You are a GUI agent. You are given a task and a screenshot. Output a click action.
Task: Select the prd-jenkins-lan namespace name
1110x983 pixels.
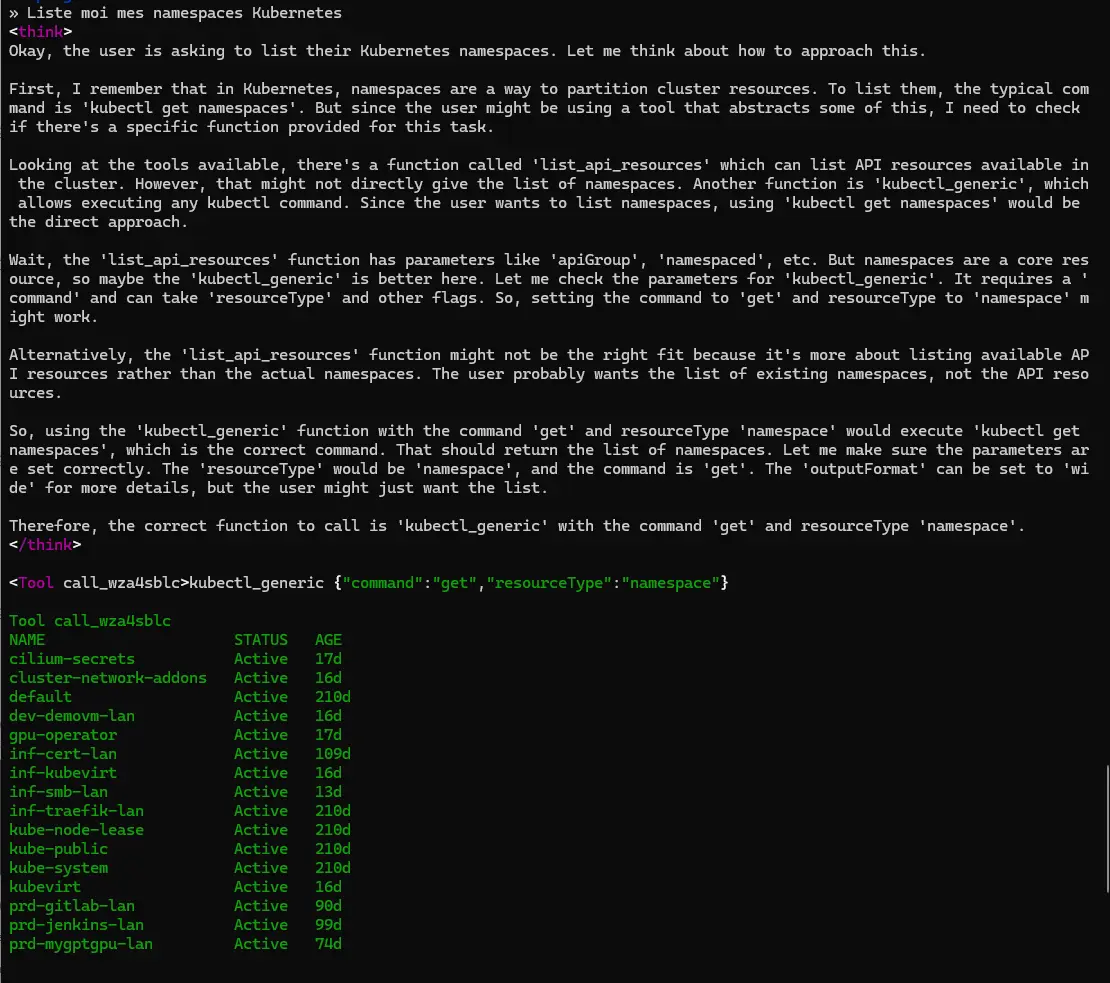tap(76, 925)
